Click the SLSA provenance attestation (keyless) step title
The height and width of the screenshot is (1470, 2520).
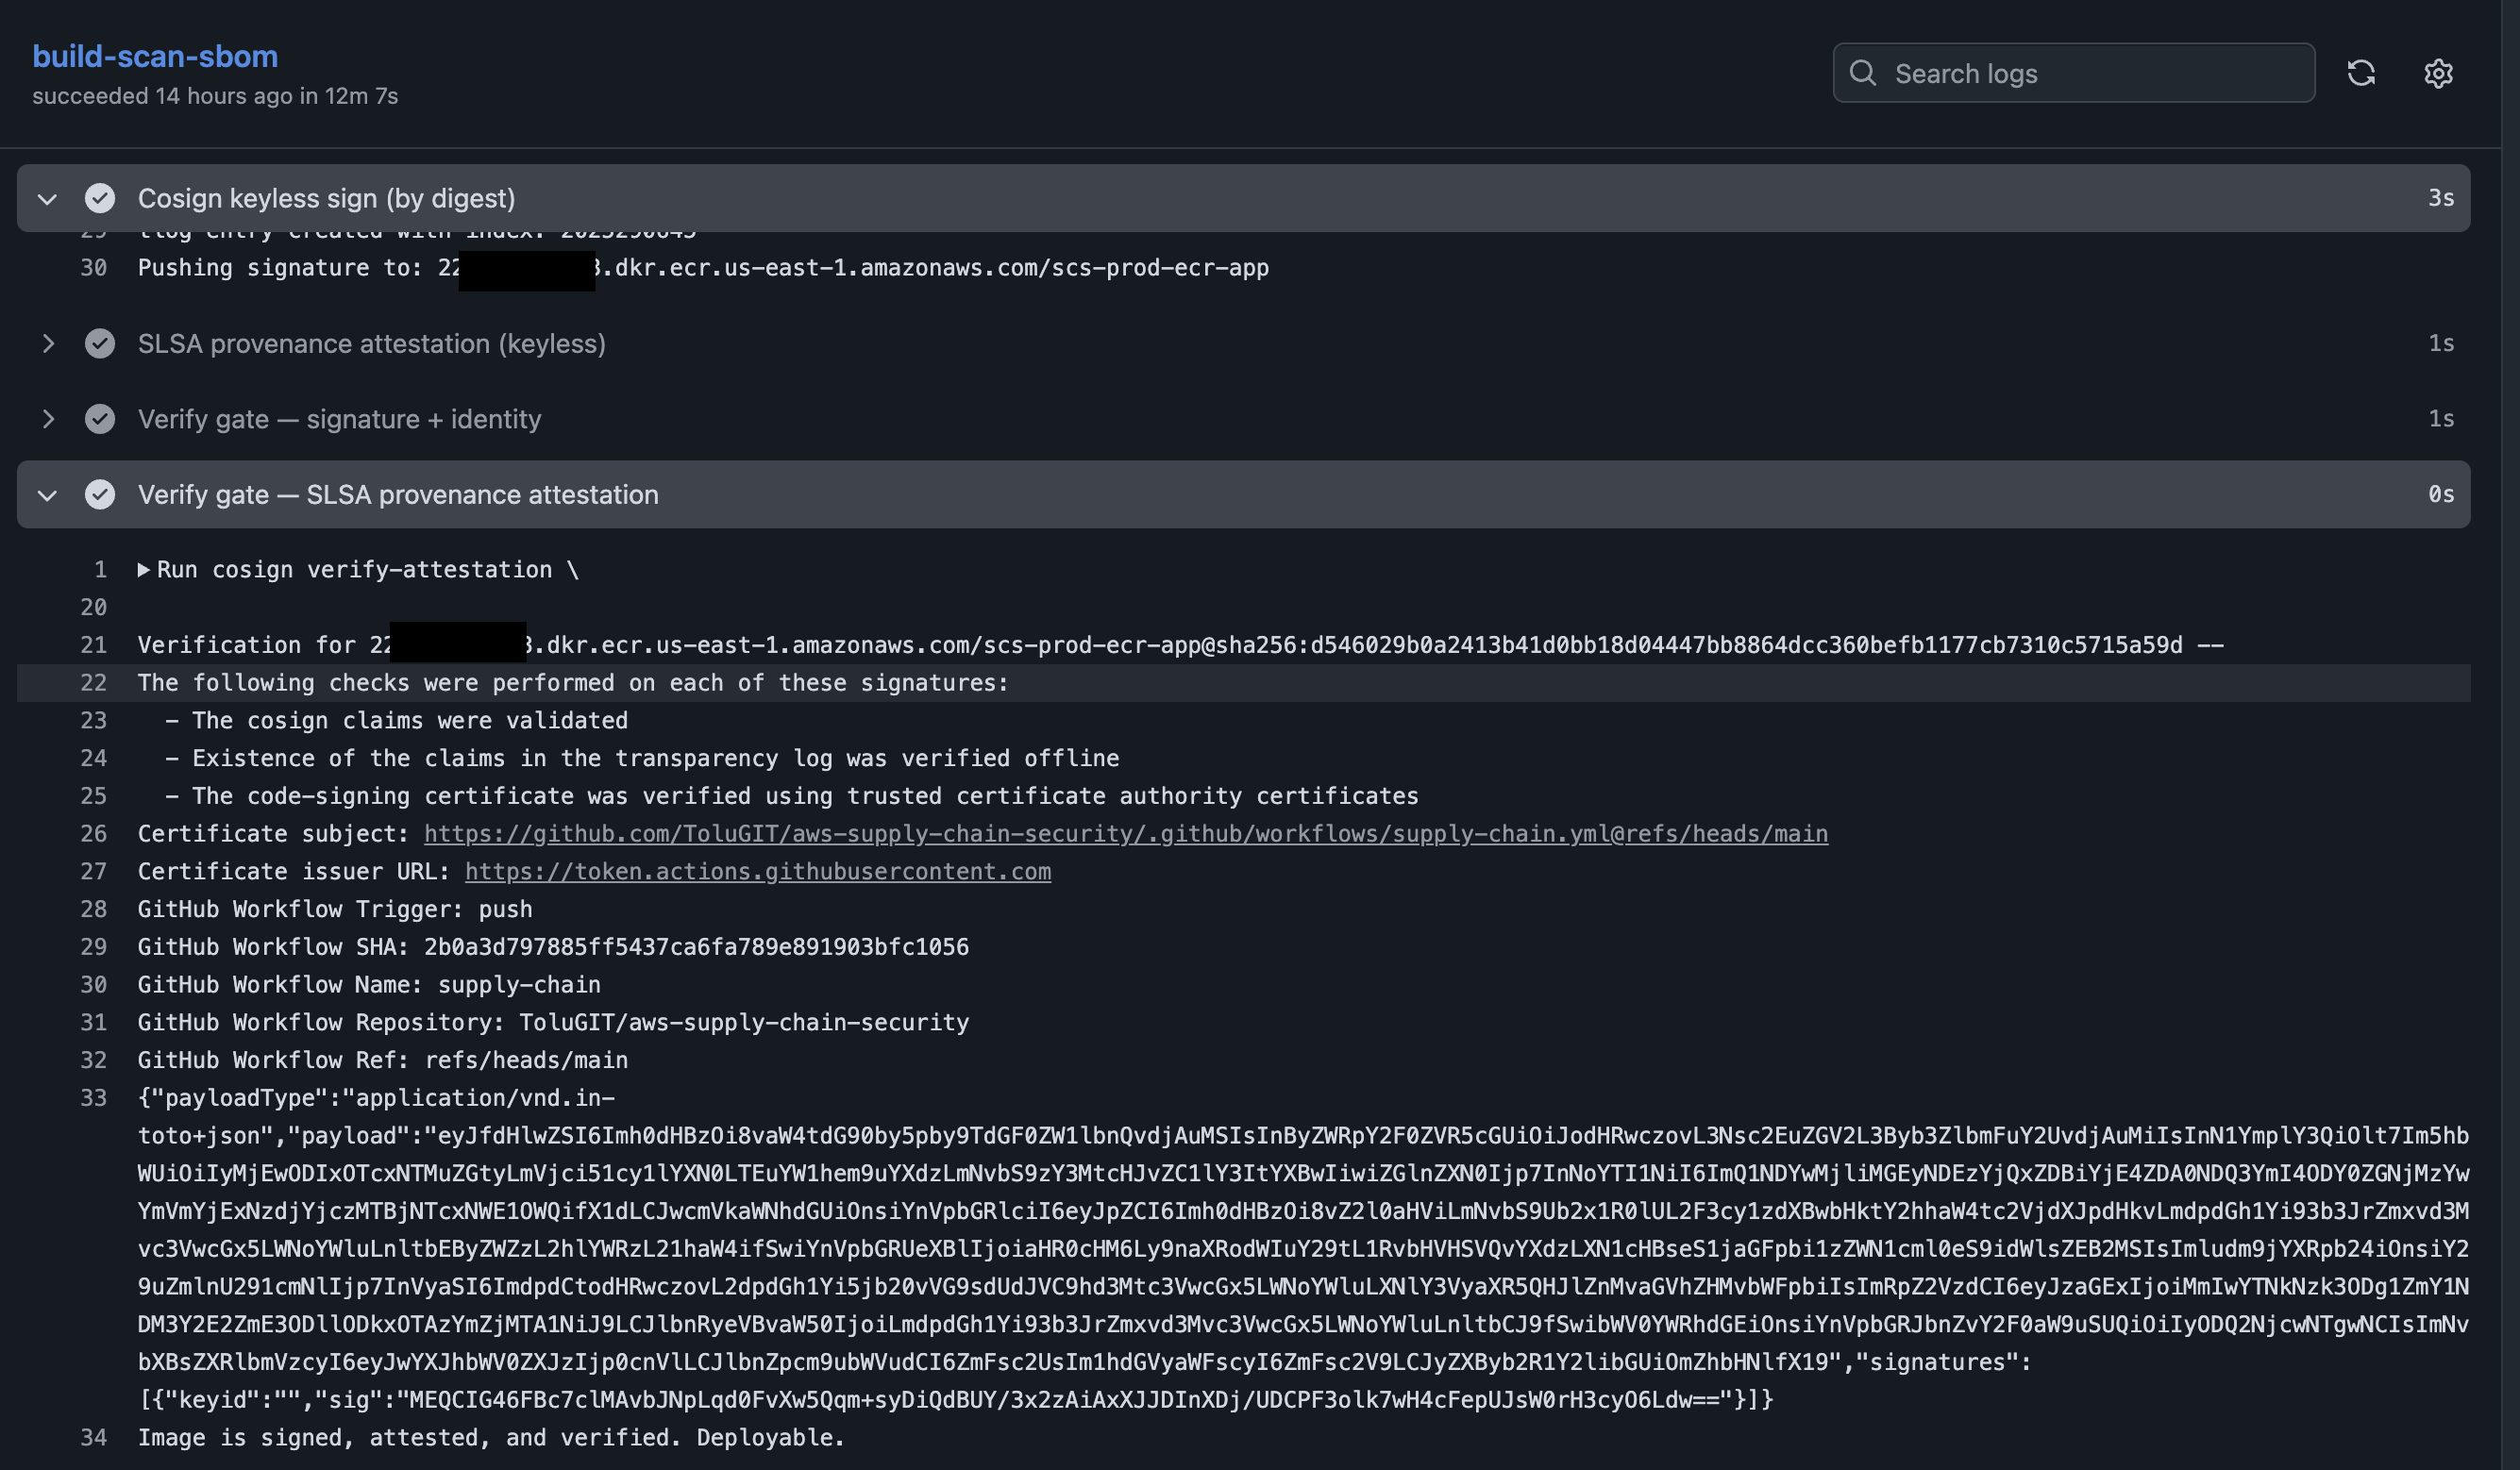372,343
